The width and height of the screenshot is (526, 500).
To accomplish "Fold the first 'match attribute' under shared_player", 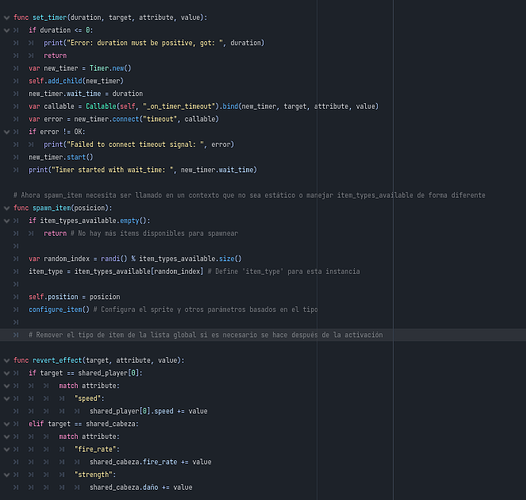I will [x=6, y=386].
